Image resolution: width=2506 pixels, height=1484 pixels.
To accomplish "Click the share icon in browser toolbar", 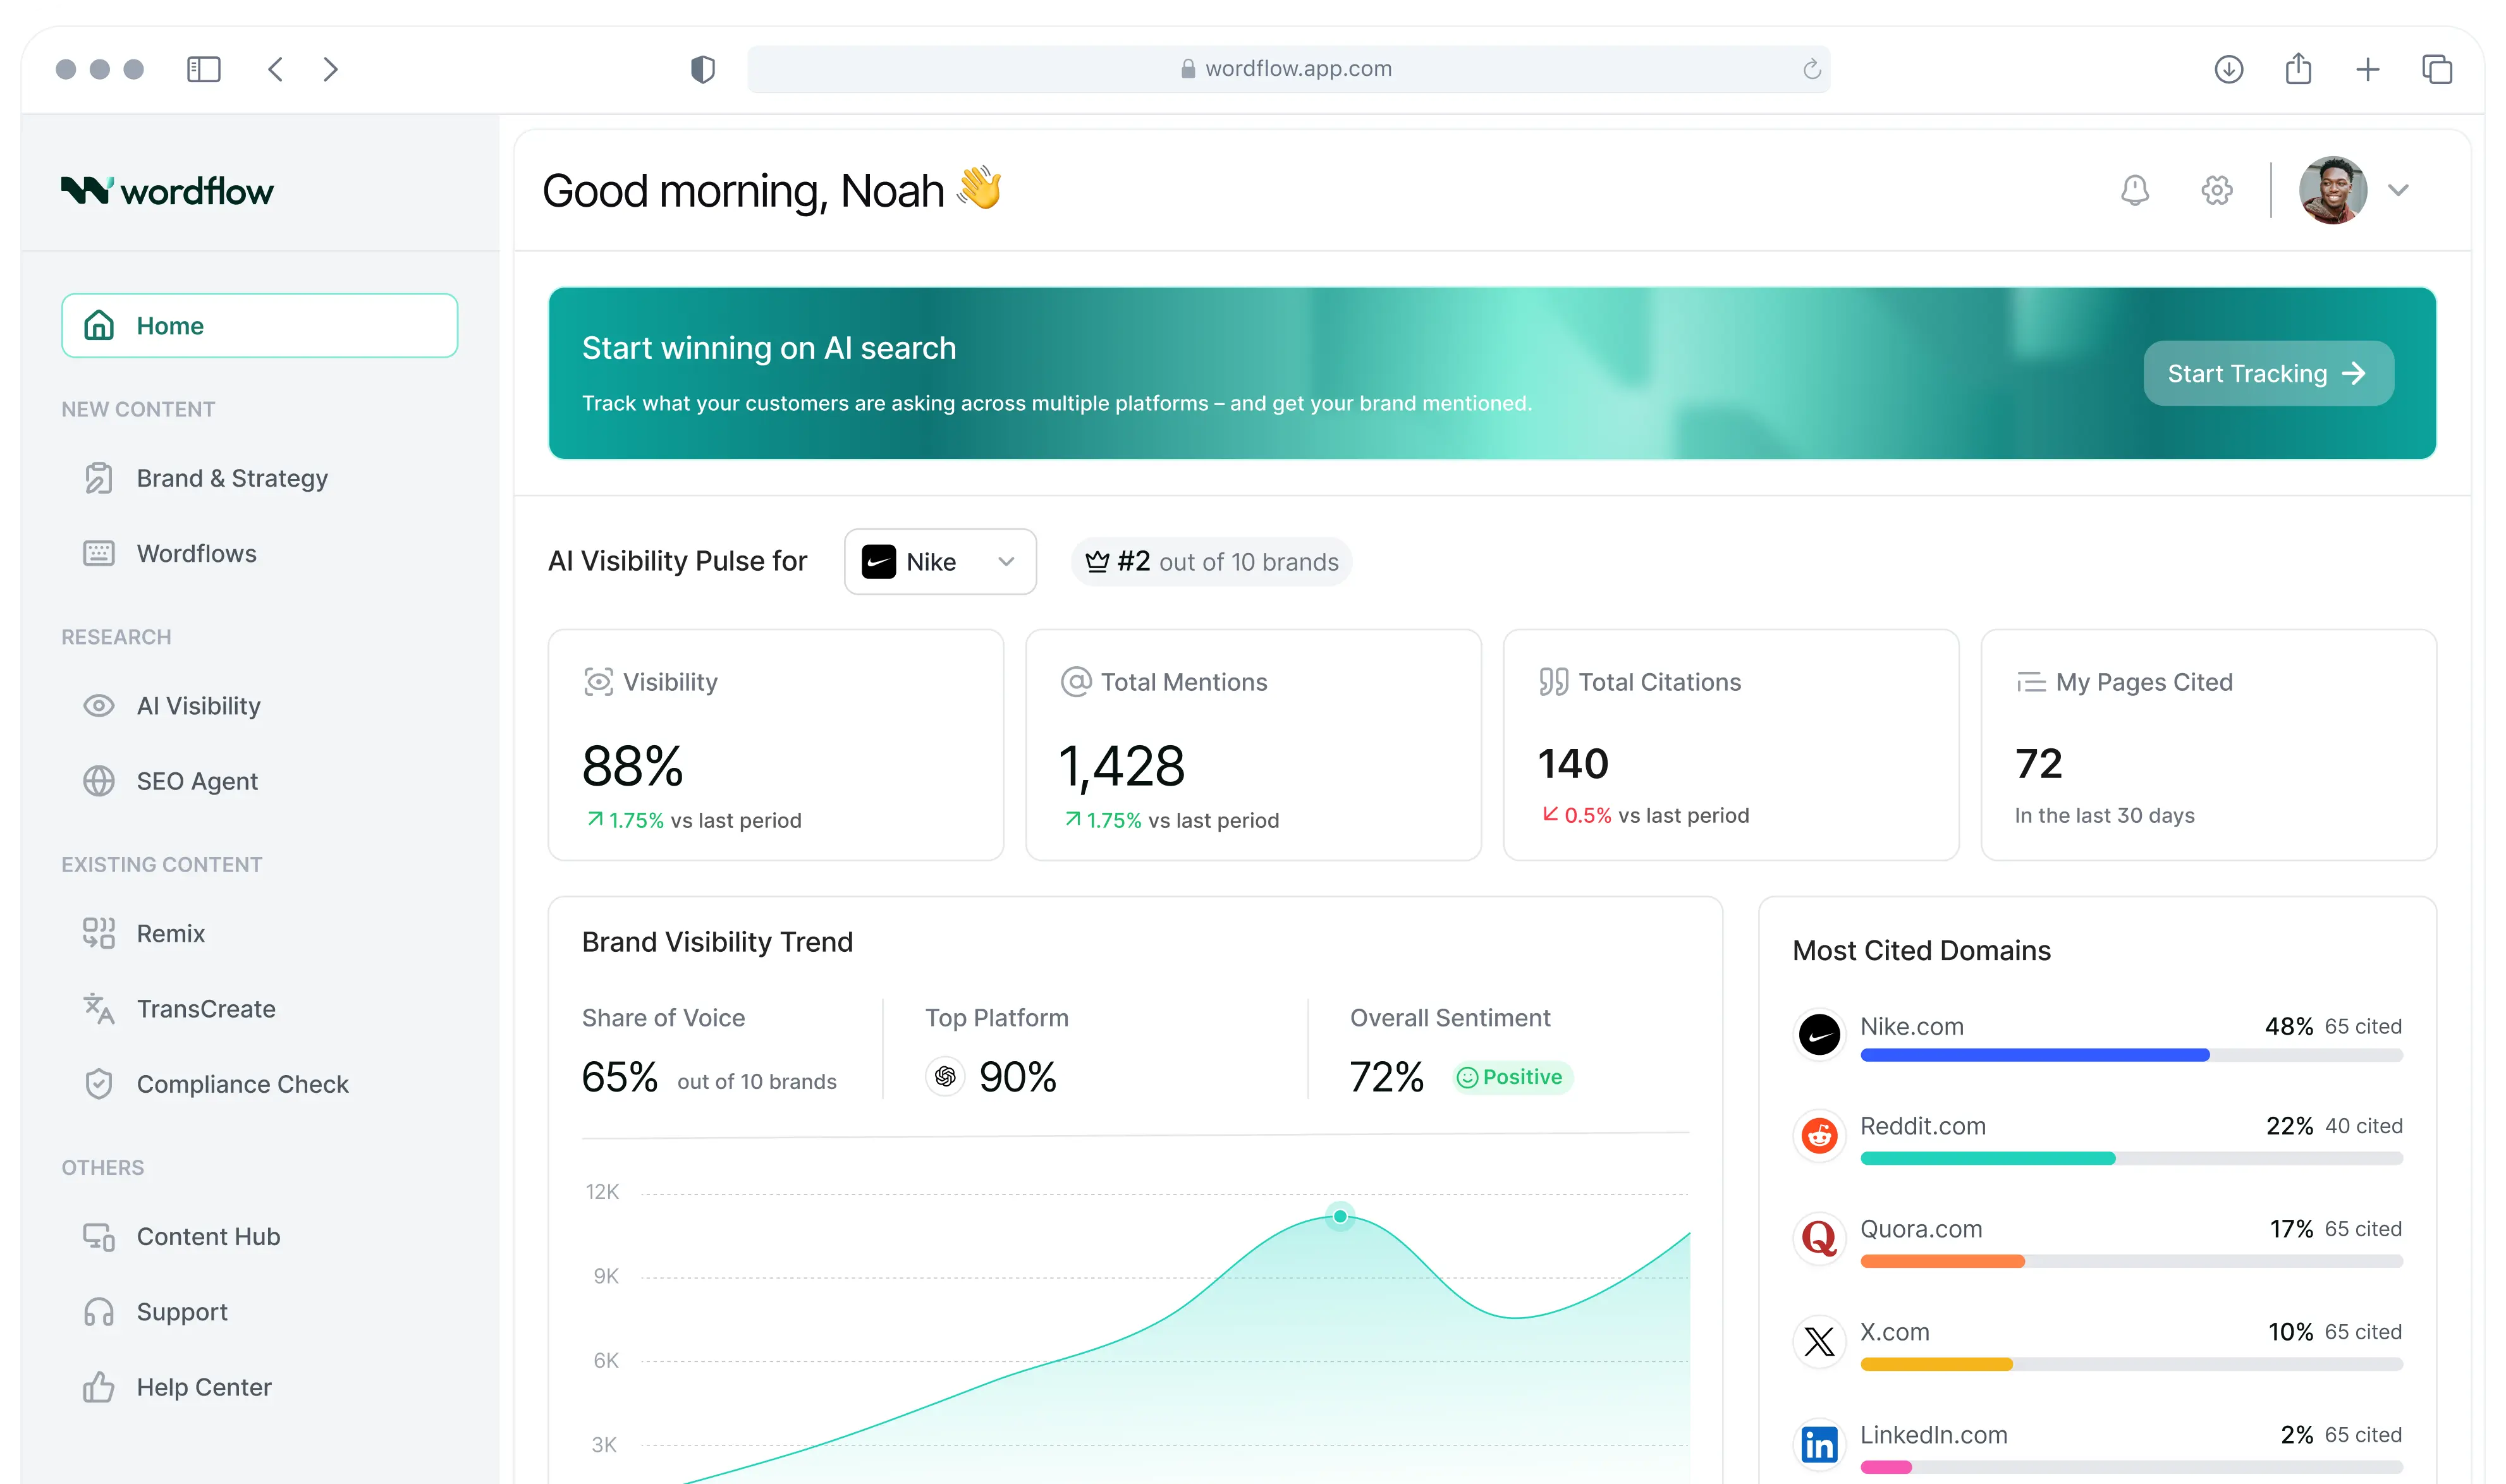I will (x=2298, y=69).
